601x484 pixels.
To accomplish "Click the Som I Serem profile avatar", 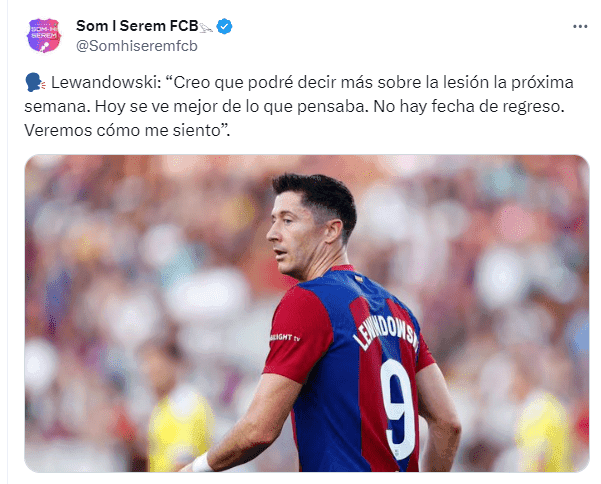I will [44, 36].
